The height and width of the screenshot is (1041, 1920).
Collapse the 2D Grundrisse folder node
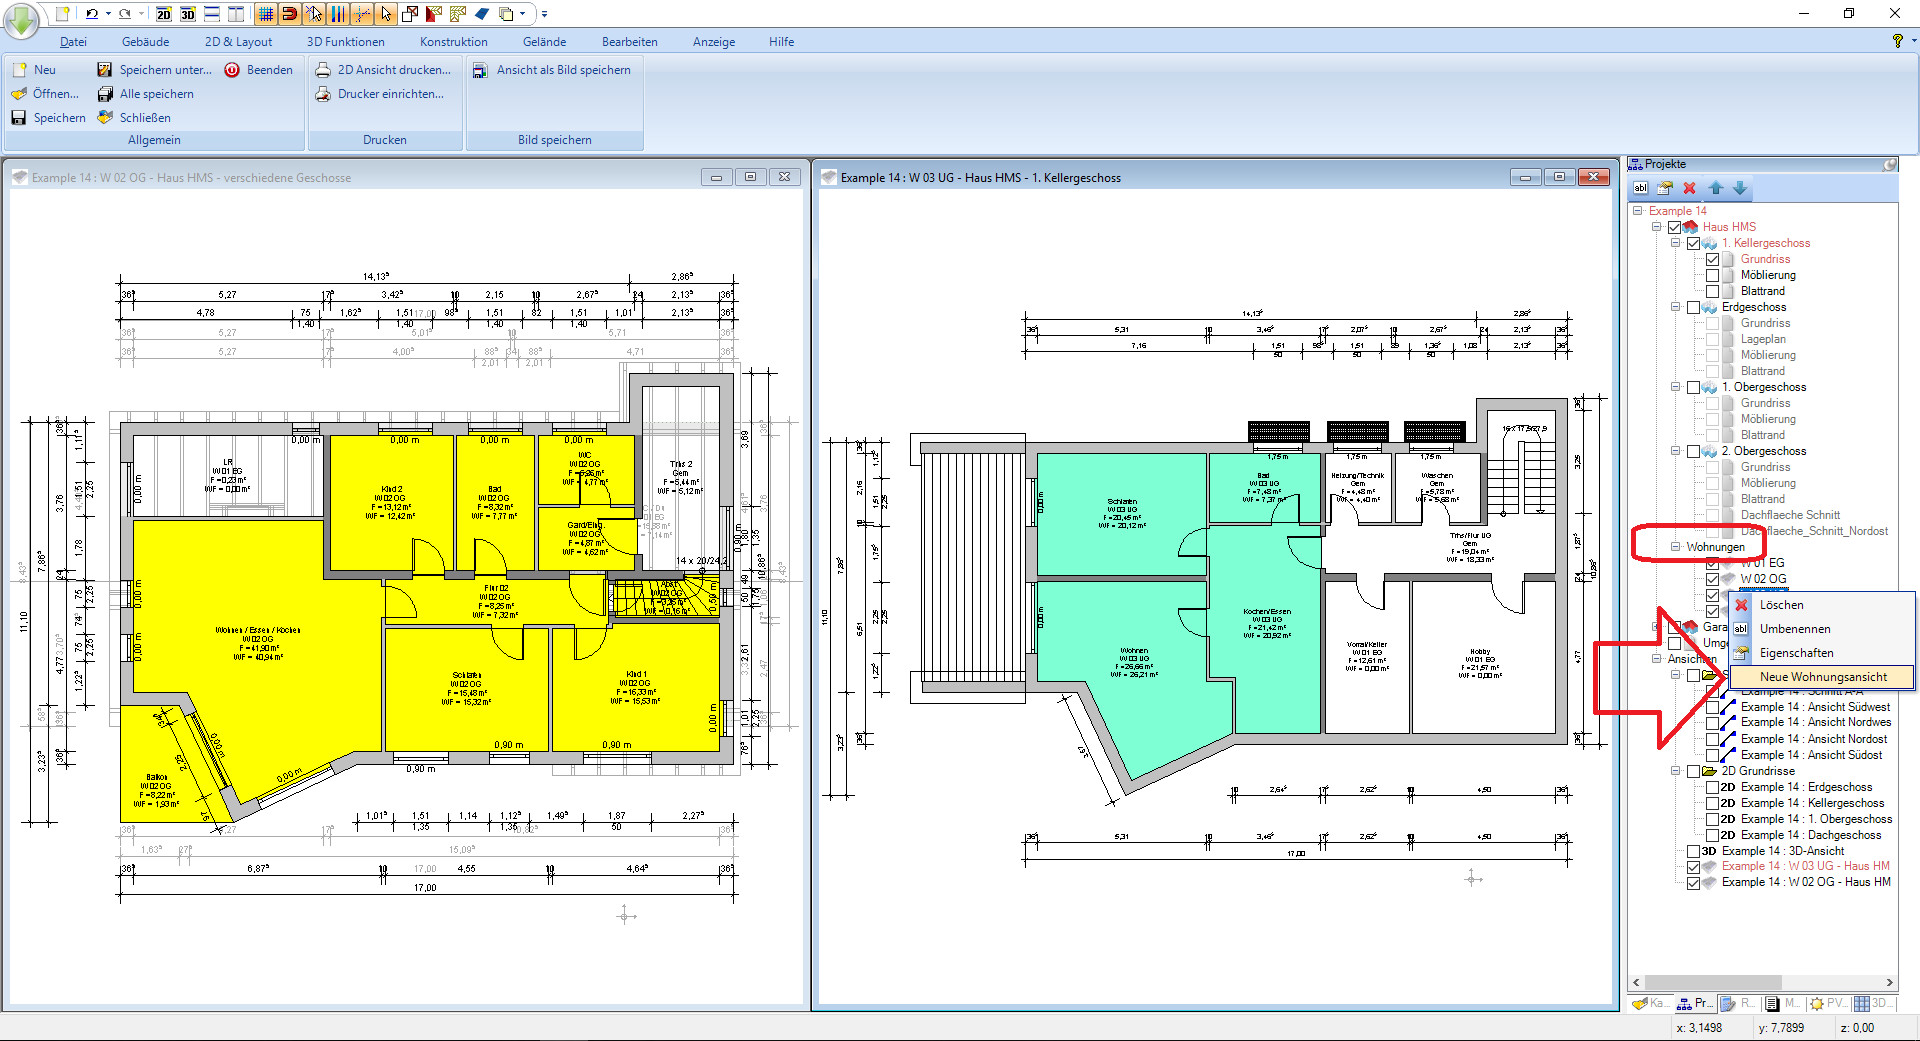(1675, 771)
